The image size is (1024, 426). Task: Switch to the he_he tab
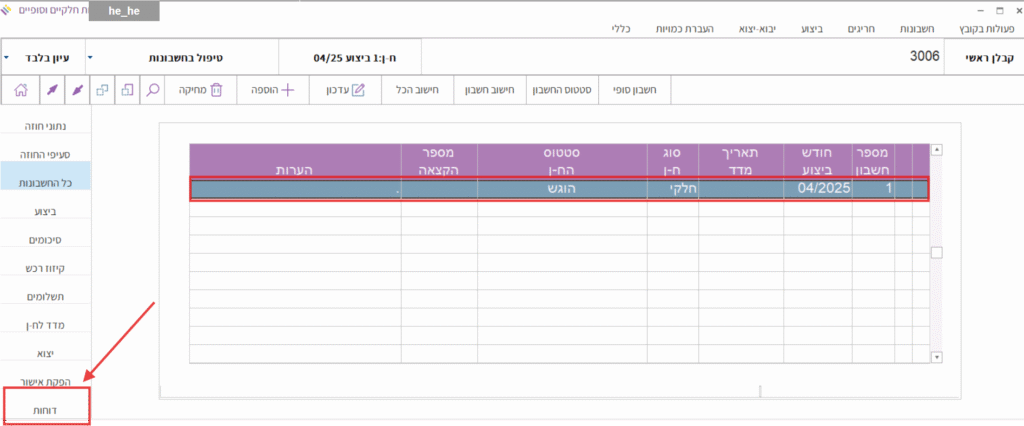coord(123,12)
